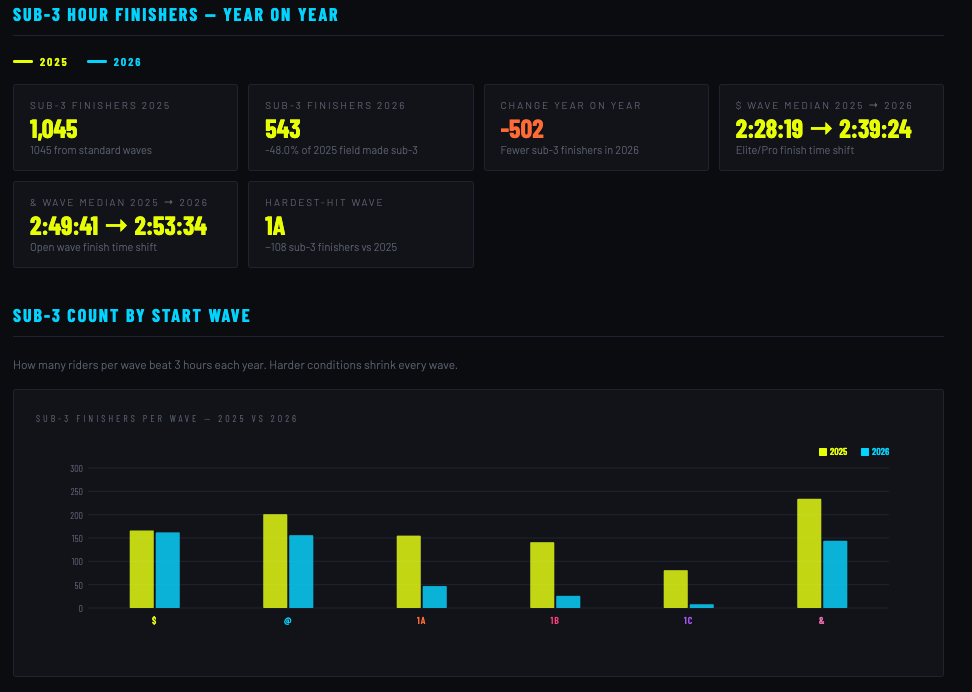Image resolution: width=972 pixels, height=692 pixels.
Task: Open the Change Year on Year card
Action: pos(596,127)
